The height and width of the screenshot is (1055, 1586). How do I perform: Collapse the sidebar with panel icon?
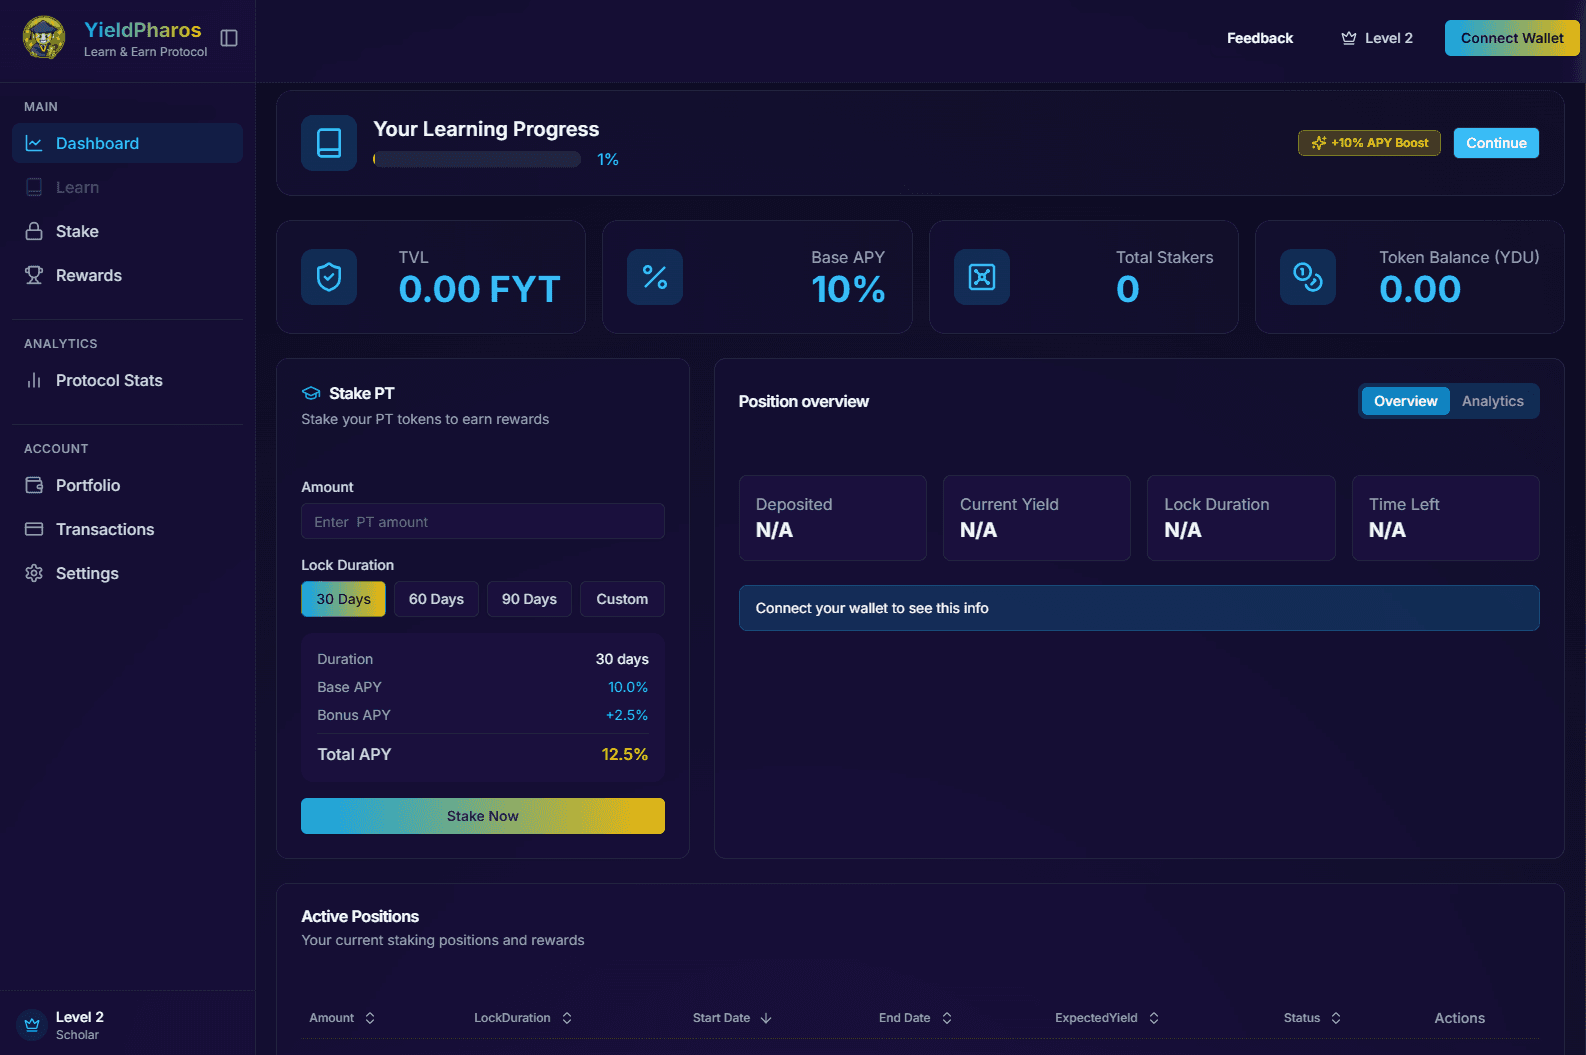(x=229, y=38)
